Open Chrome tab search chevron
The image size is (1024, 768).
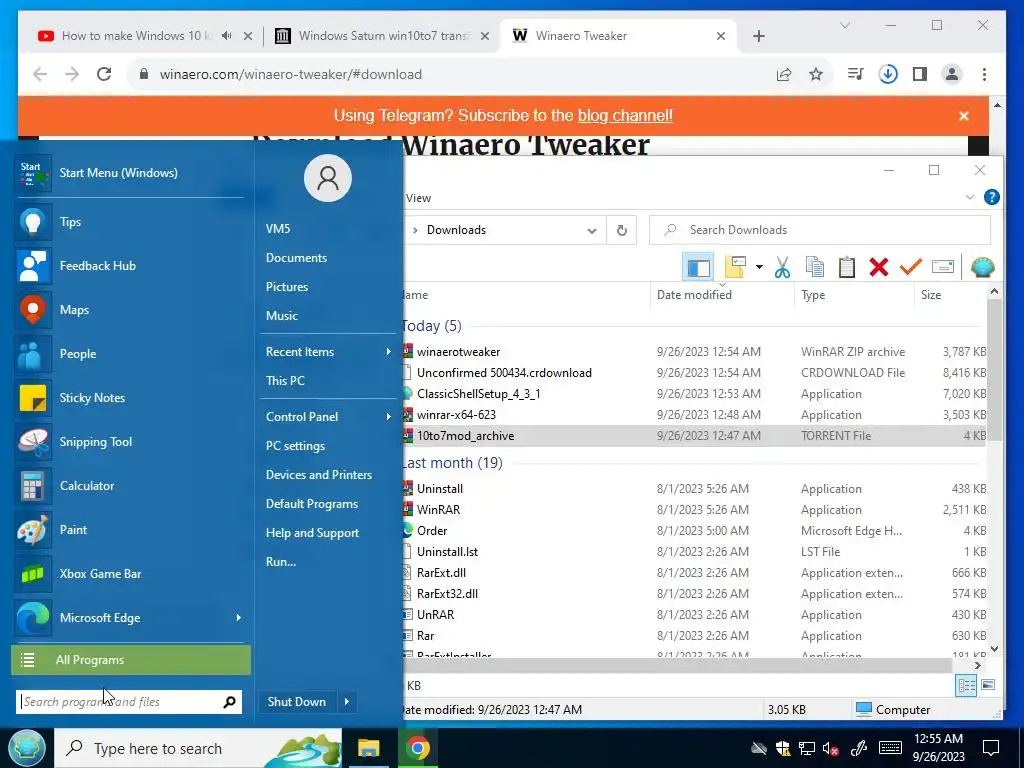coord(844,25)
